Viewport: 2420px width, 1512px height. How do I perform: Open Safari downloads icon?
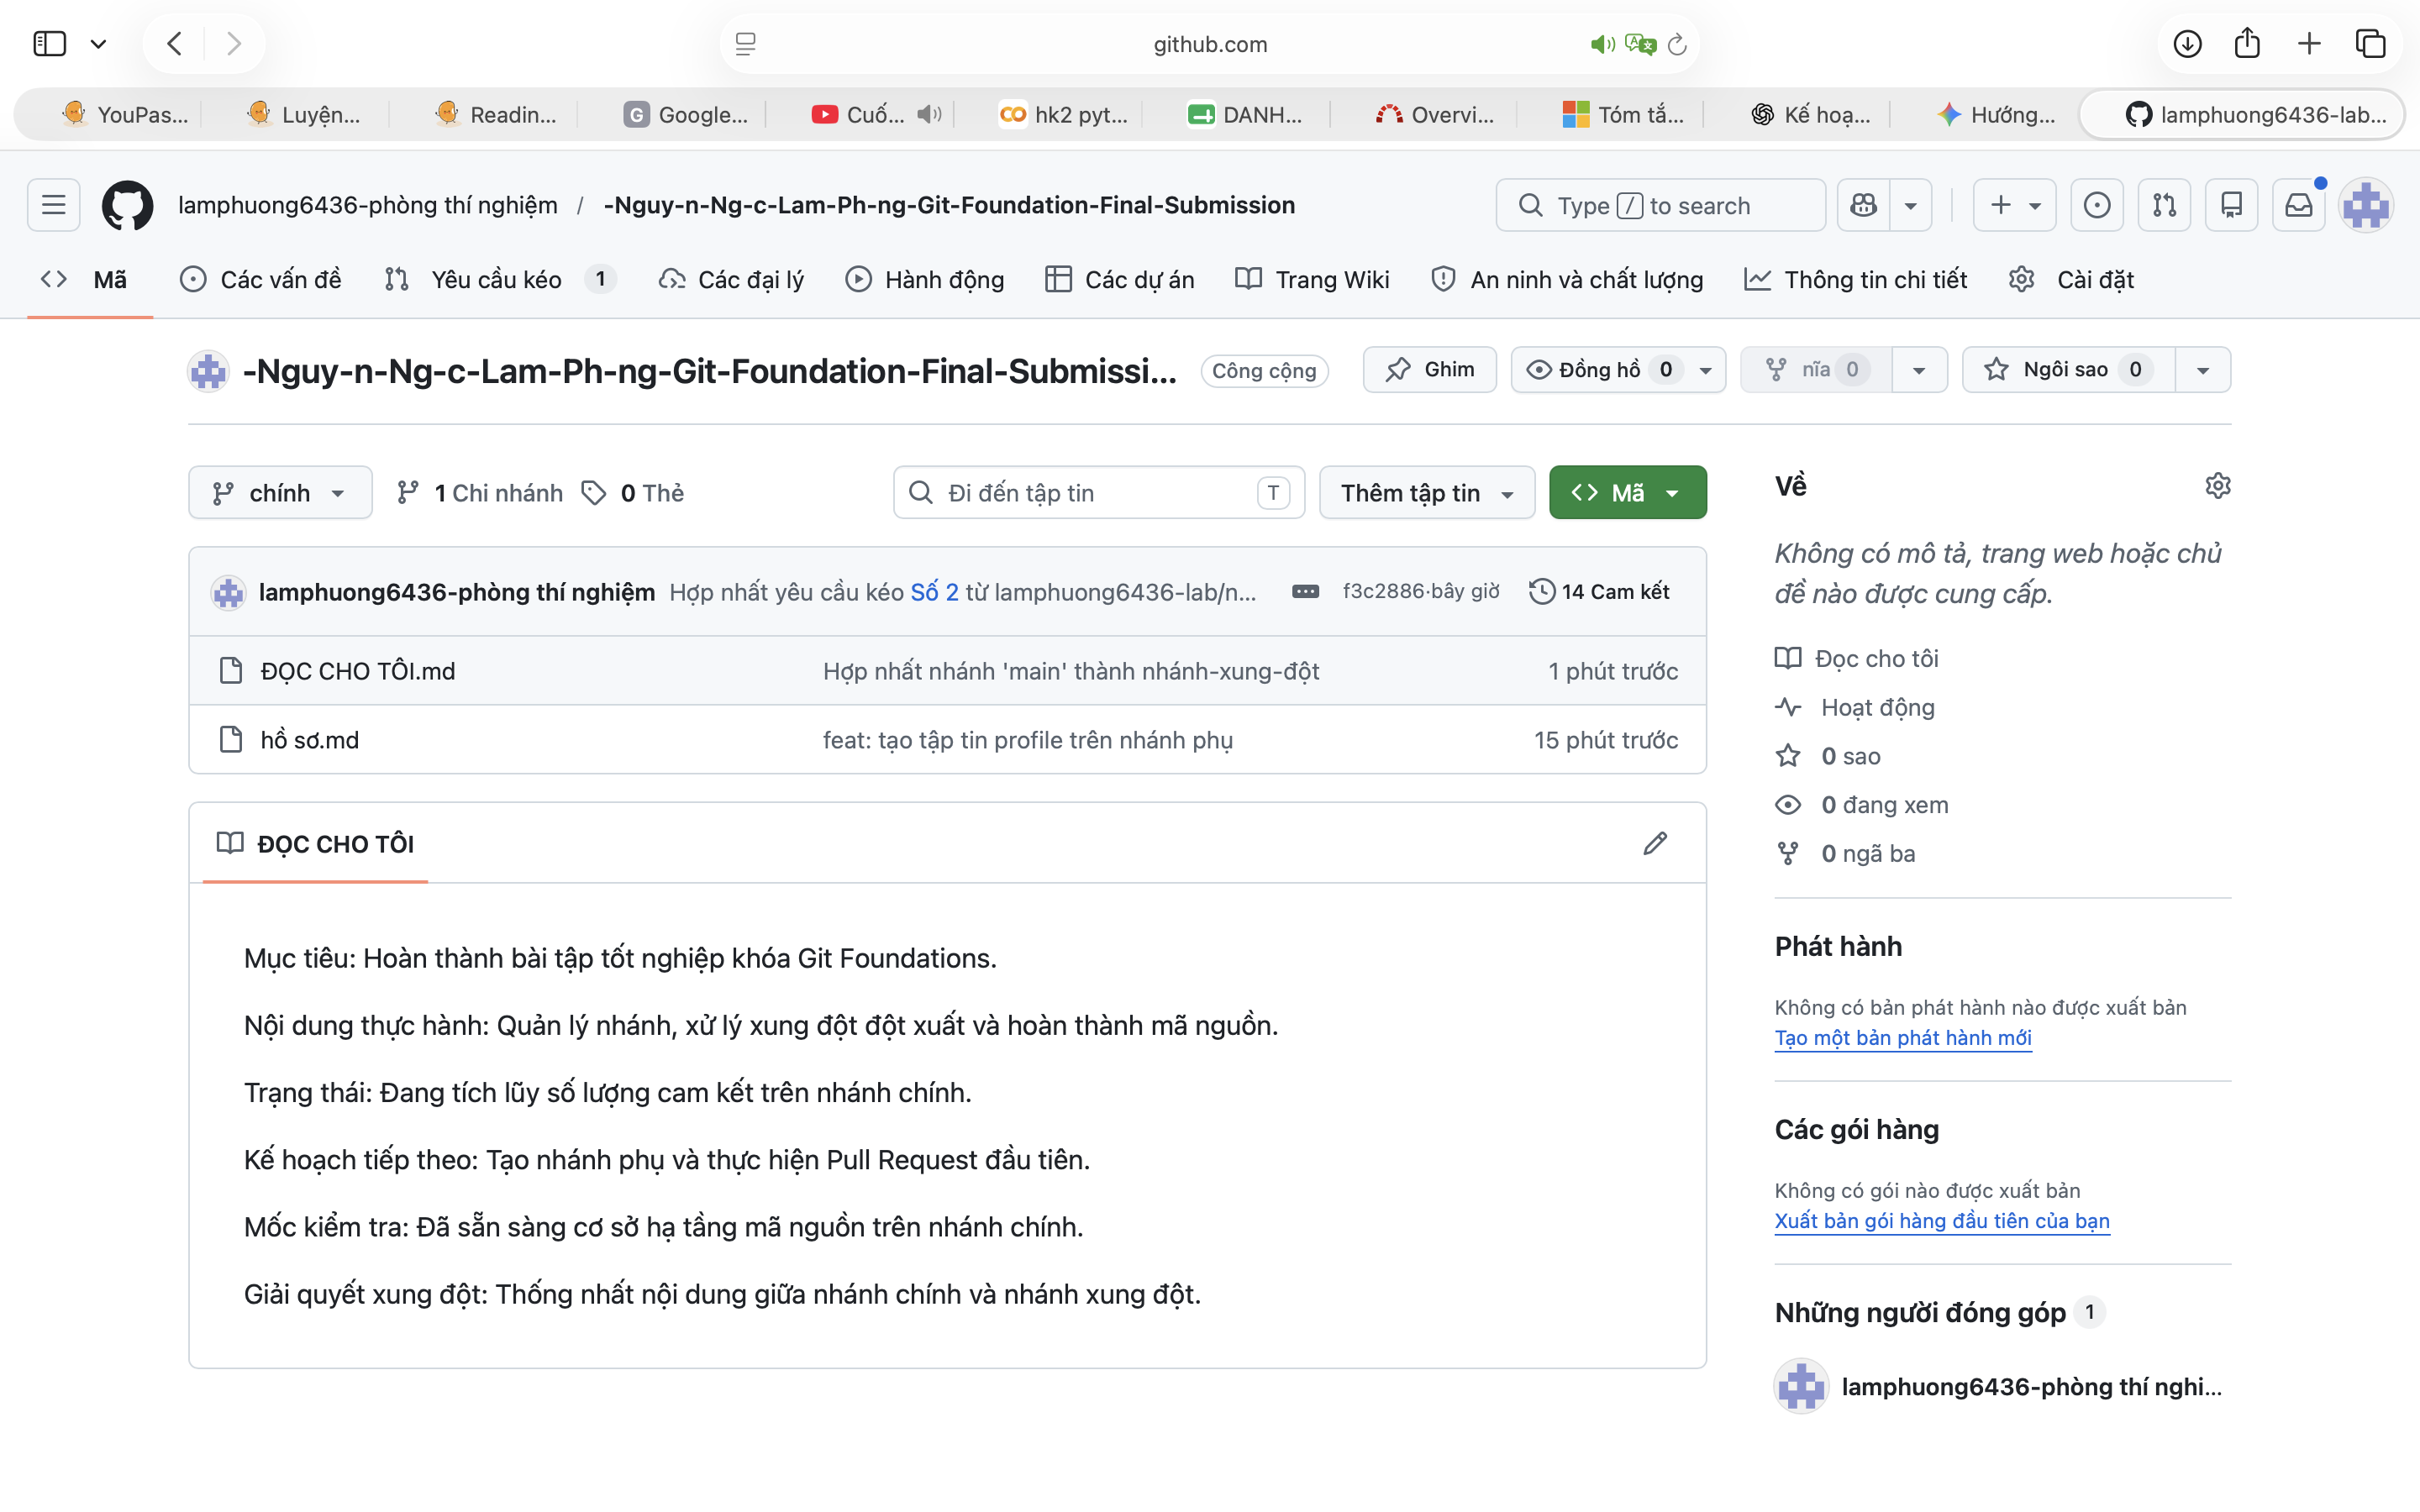2187,44
